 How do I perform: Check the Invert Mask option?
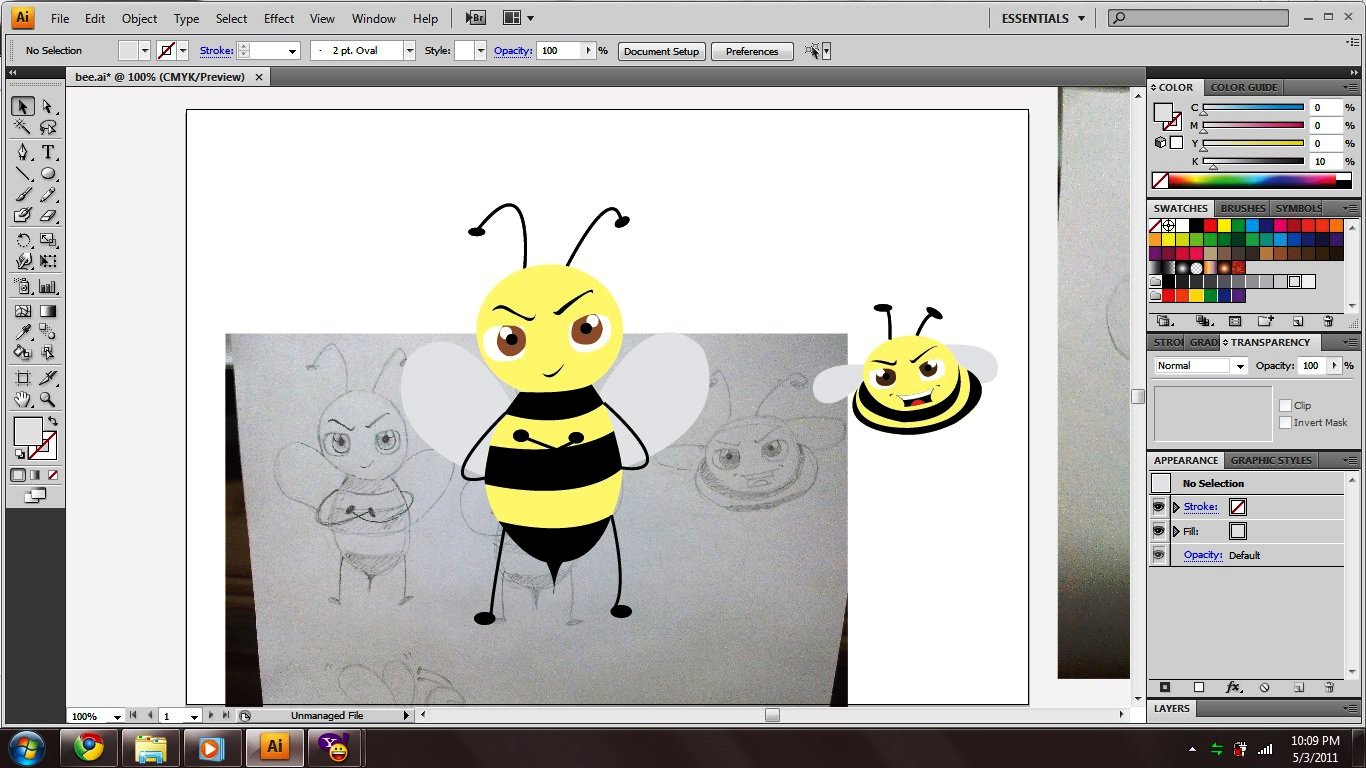click(x=1286, y=423)
